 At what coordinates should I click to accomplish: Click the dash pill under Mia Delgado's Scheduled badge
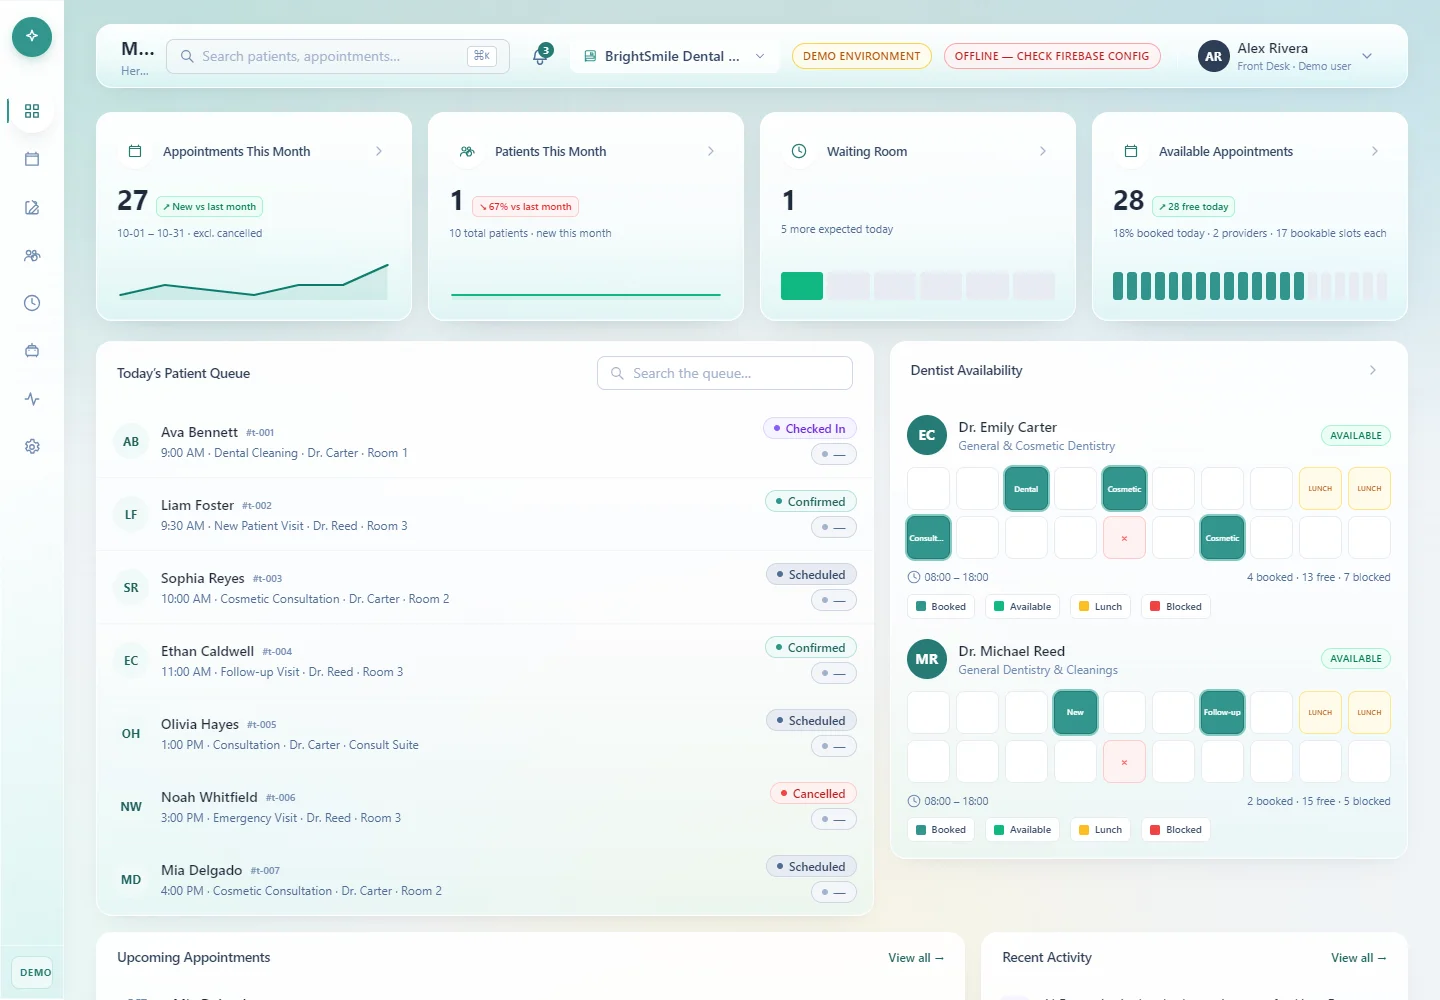834,892
